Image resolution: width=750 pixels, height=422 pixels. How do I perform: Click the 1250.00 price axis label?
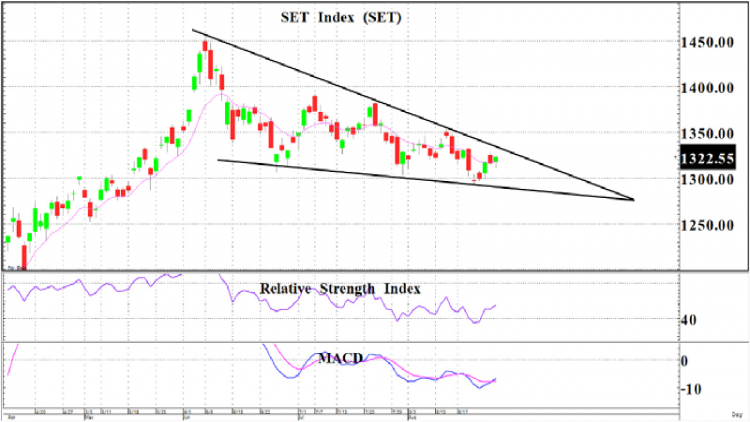(707, 225)
